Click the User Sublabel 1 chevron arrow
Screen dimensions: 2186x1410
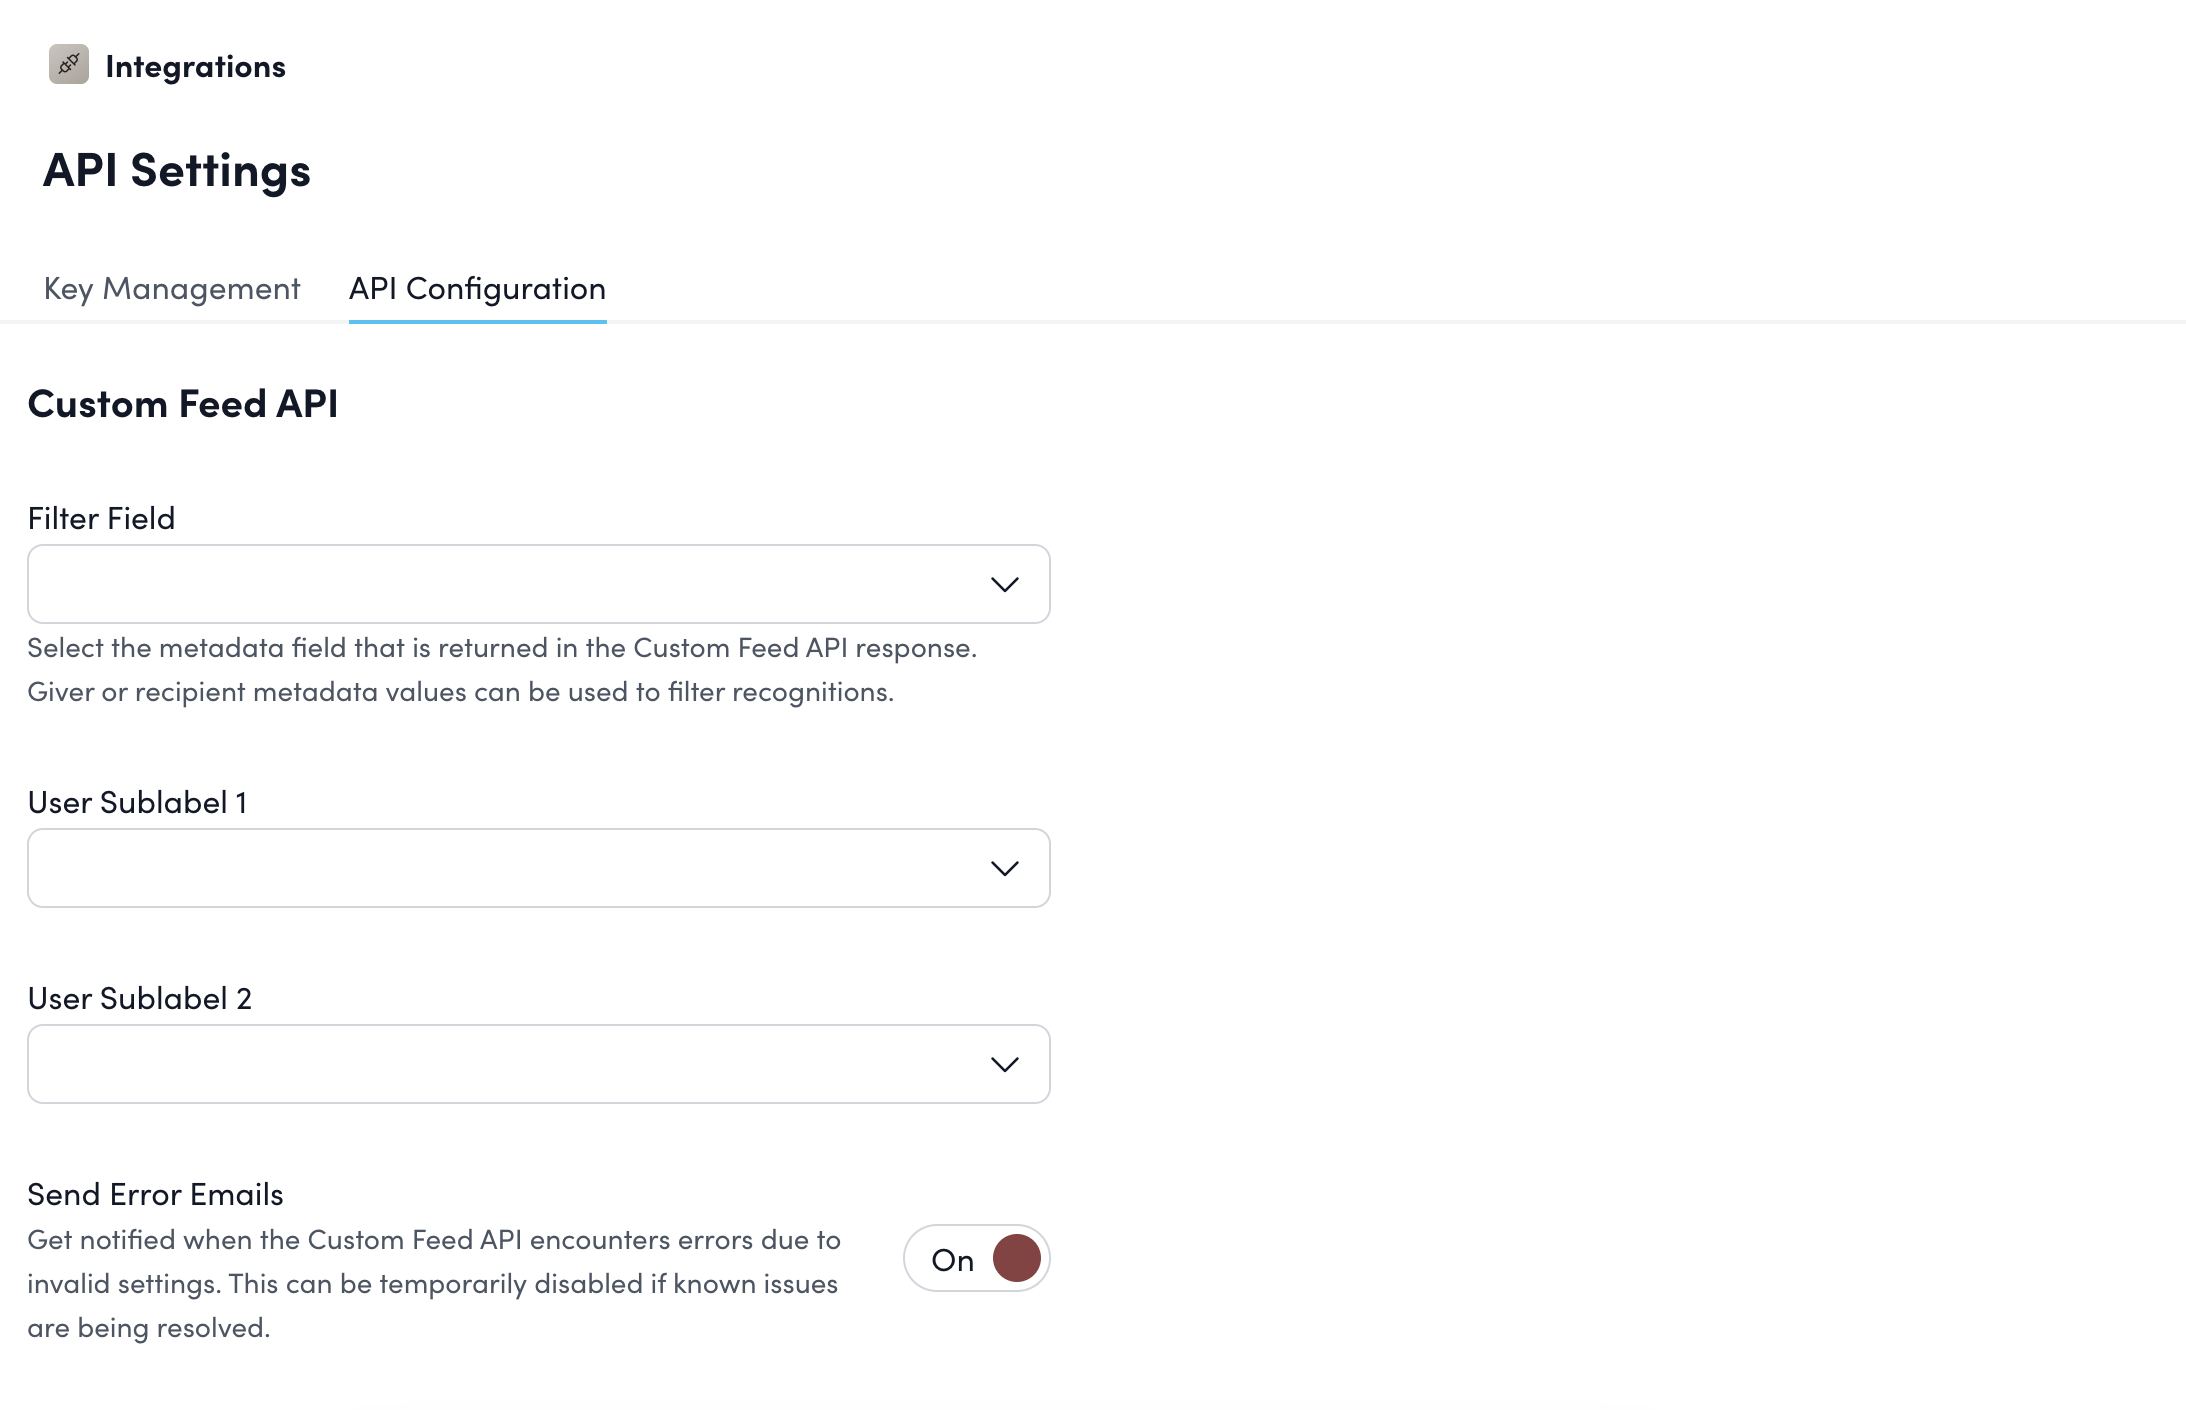1004,868
